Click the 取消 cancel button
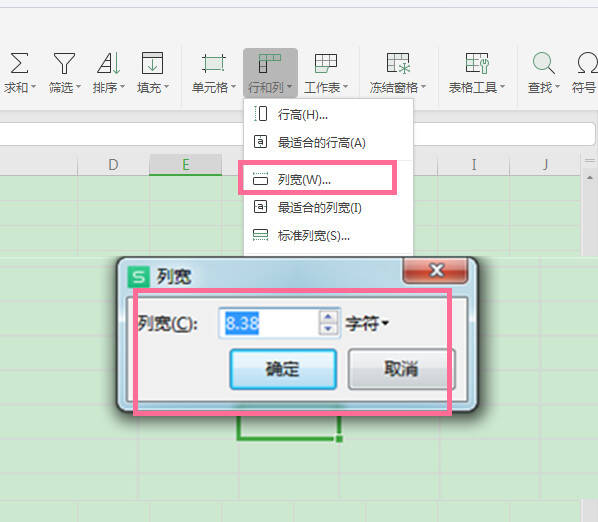This screenshot has height=522, width=598. (401, 369)
